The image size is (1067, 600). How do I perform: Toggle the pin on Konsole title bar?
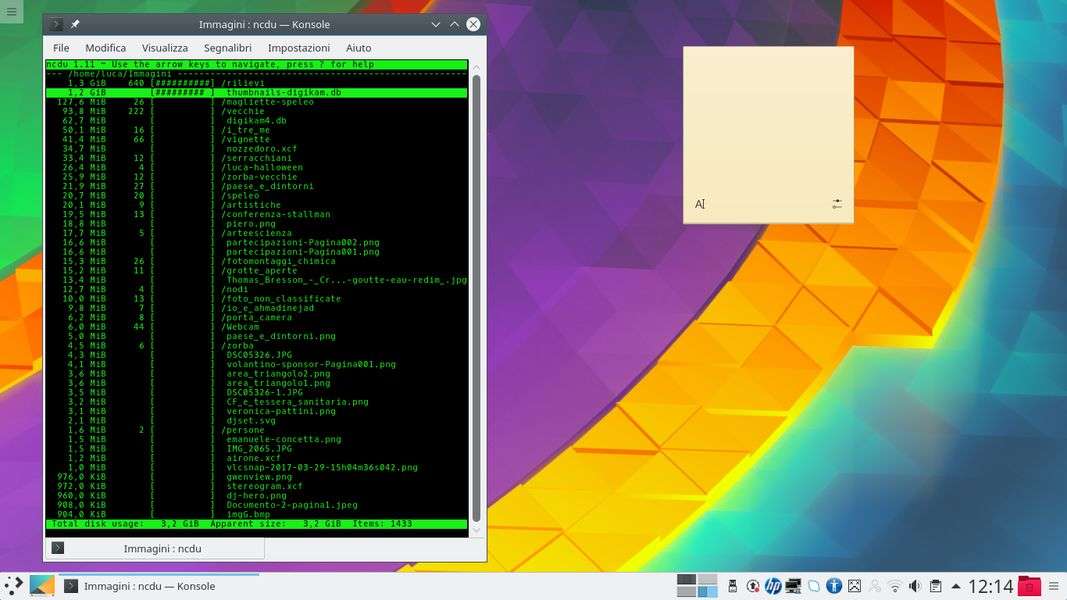[x=75, y=24]
